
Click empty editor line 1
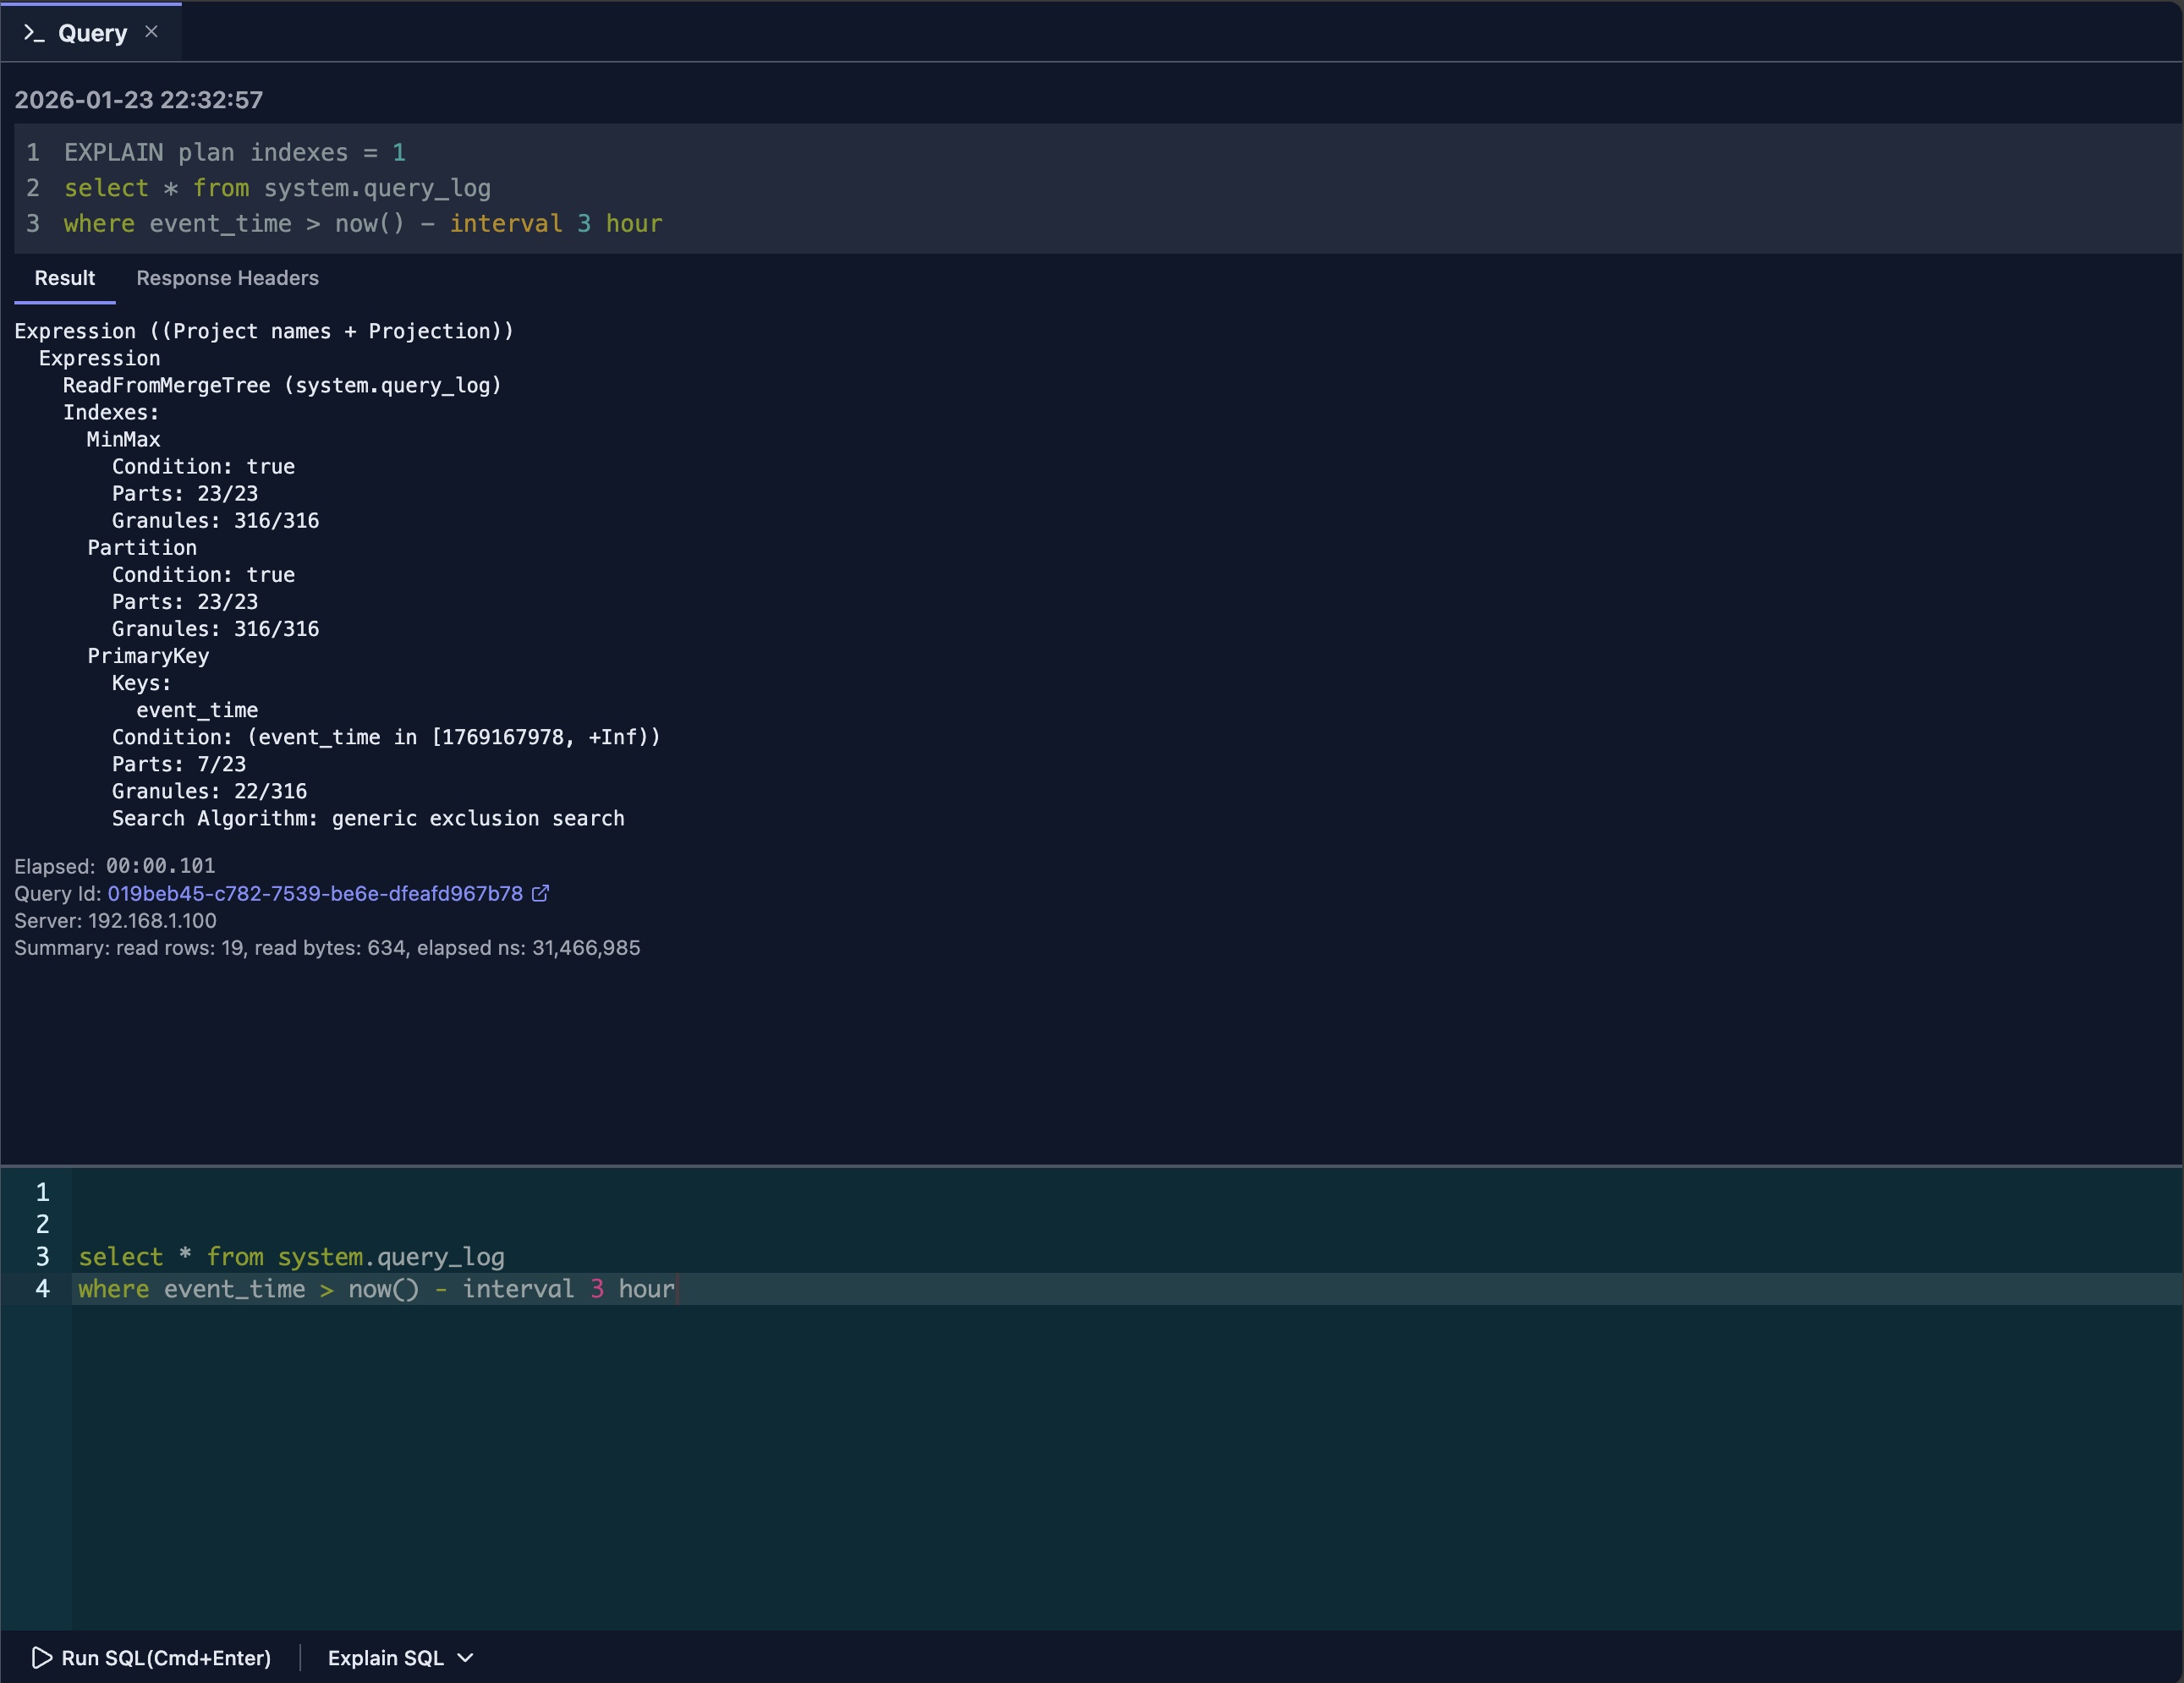point(600,1192)
